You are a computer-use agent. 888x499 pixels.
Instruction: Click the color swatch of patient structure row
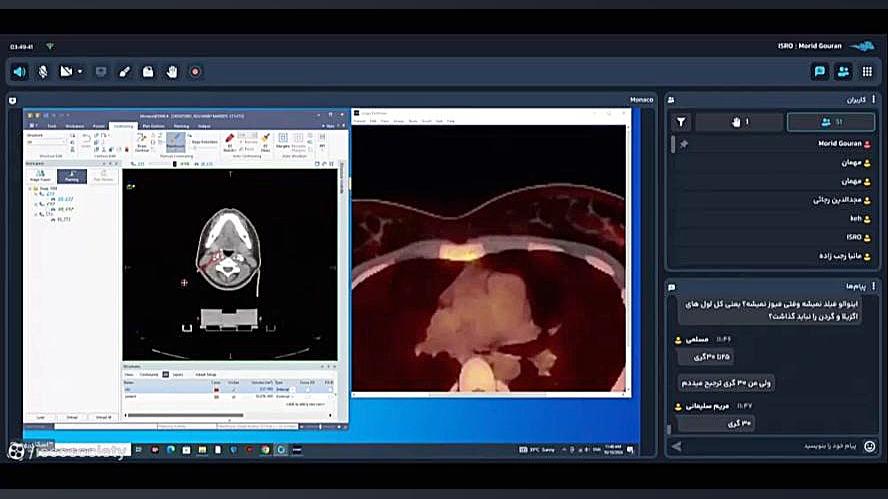pyautogui.click(x=216, y=396)
